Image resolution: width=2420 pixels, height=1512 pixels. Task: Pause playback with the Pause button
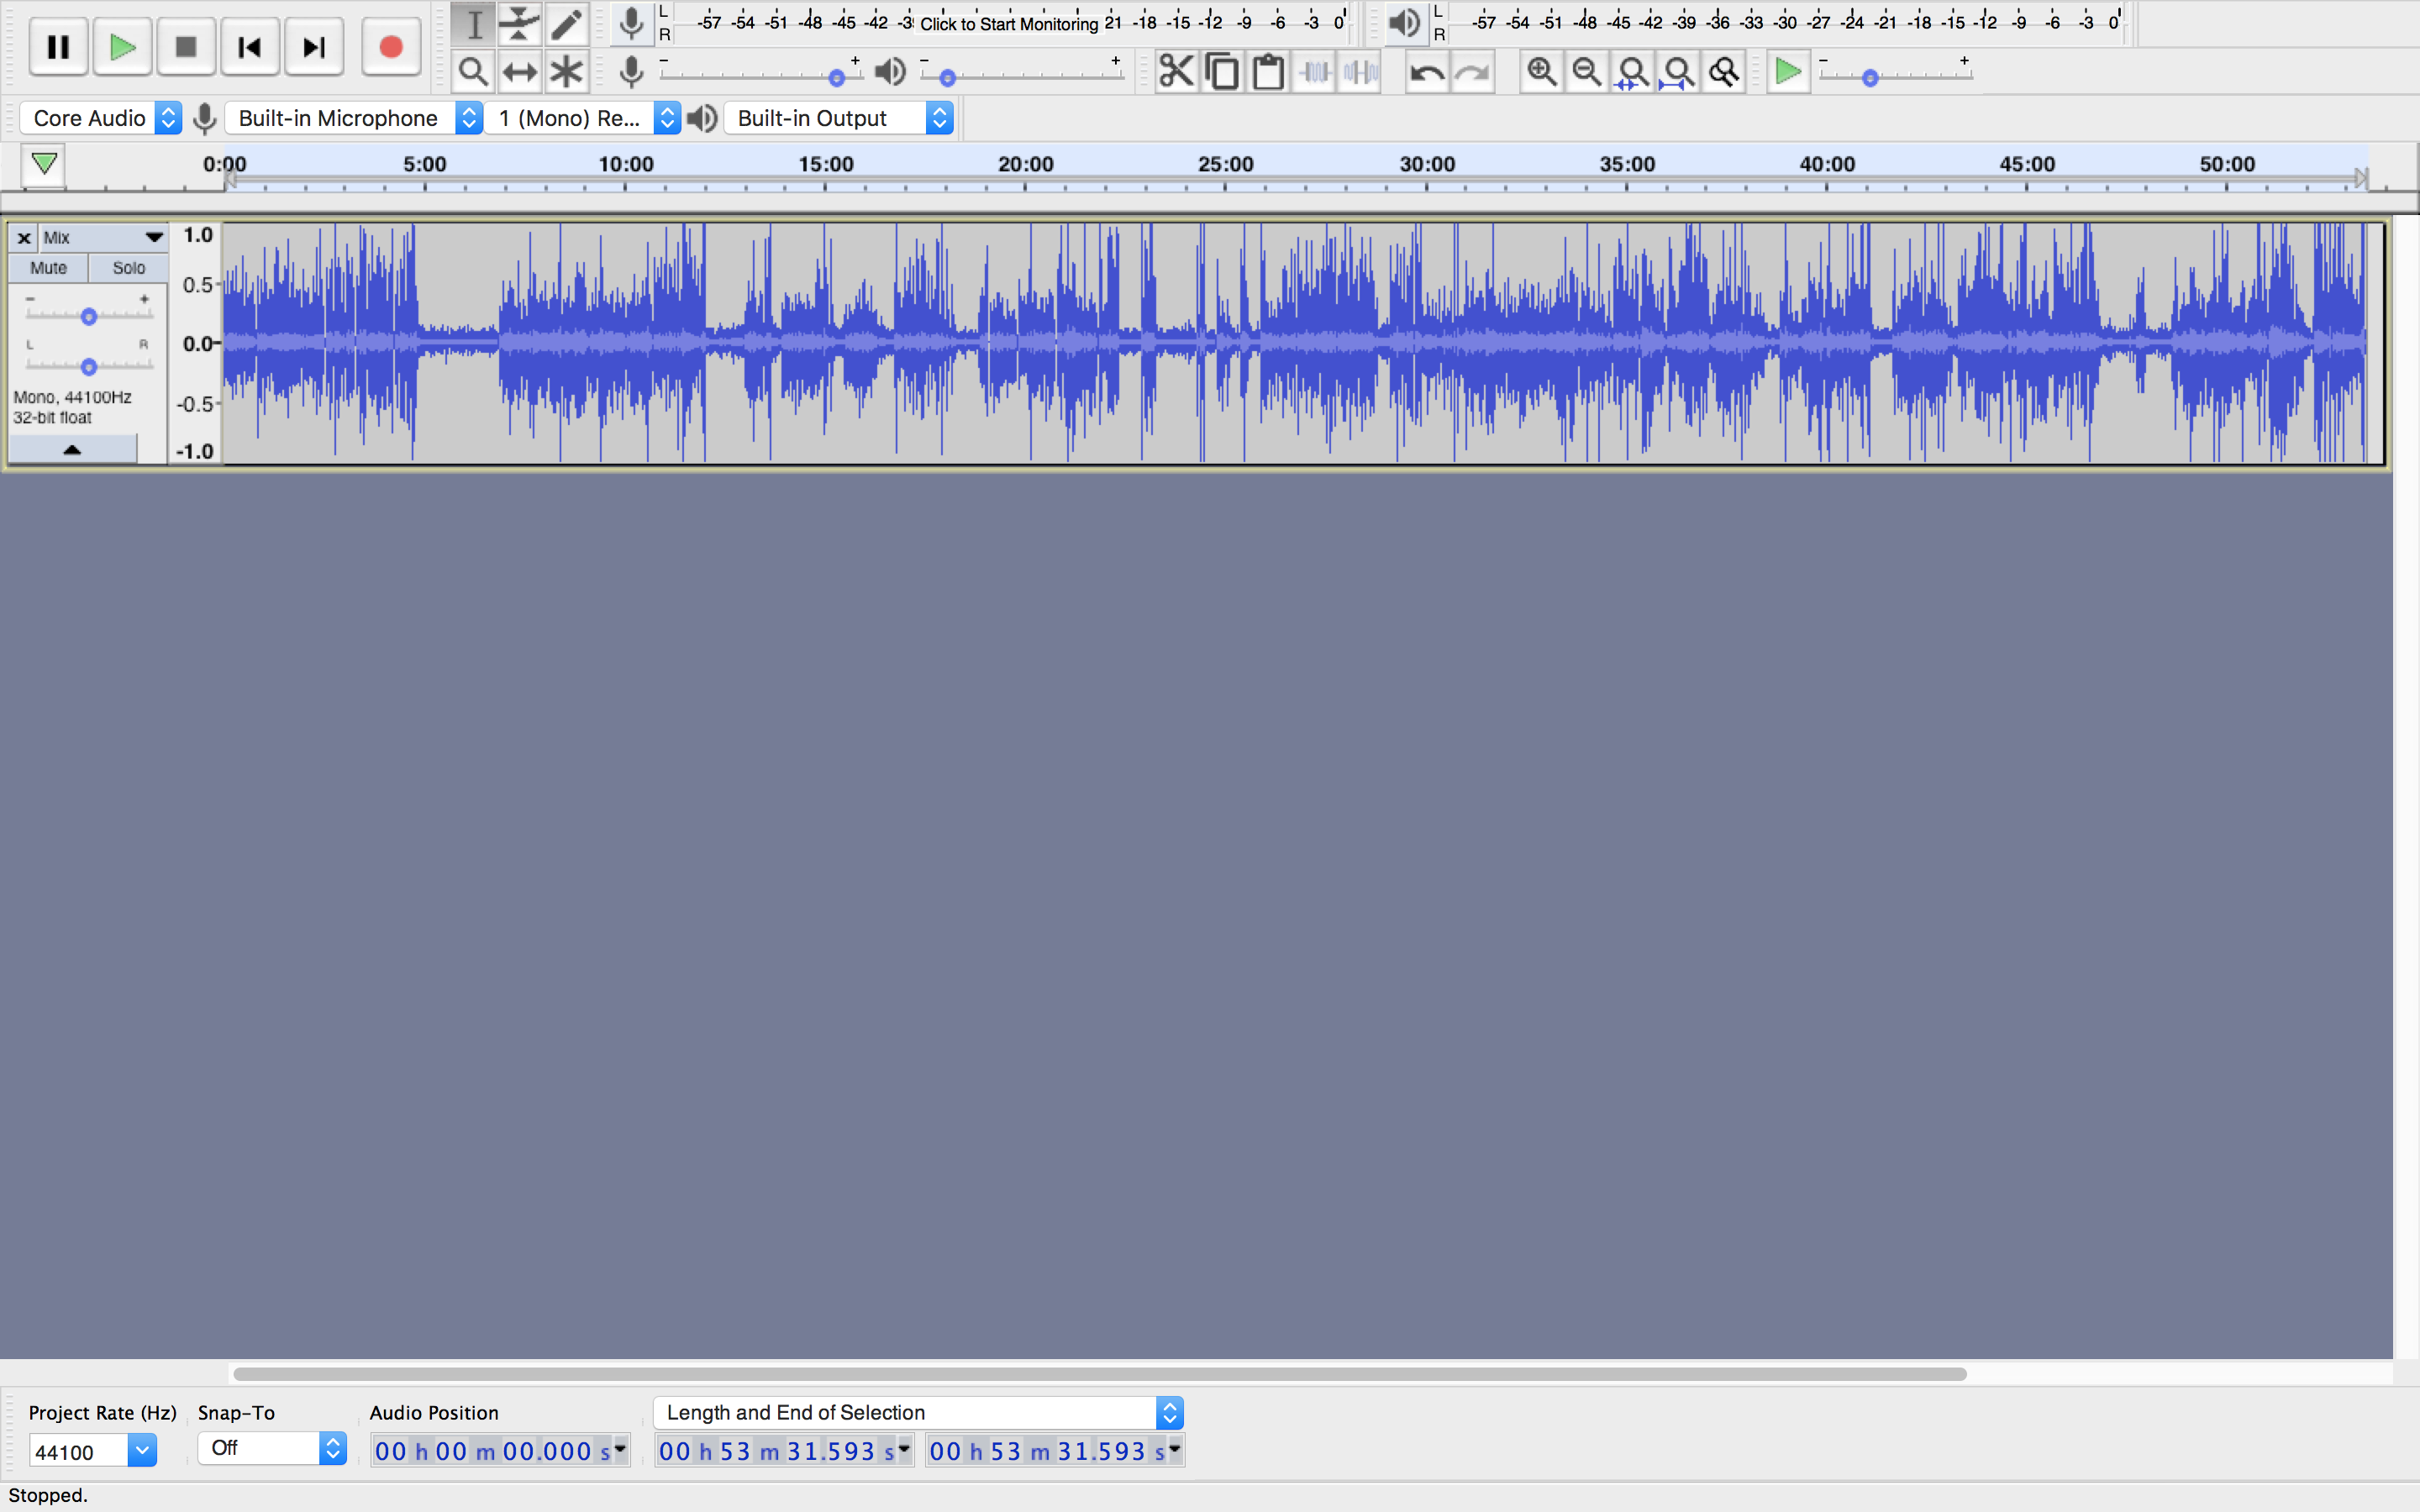pyautogui.click(x=58, y=47)
